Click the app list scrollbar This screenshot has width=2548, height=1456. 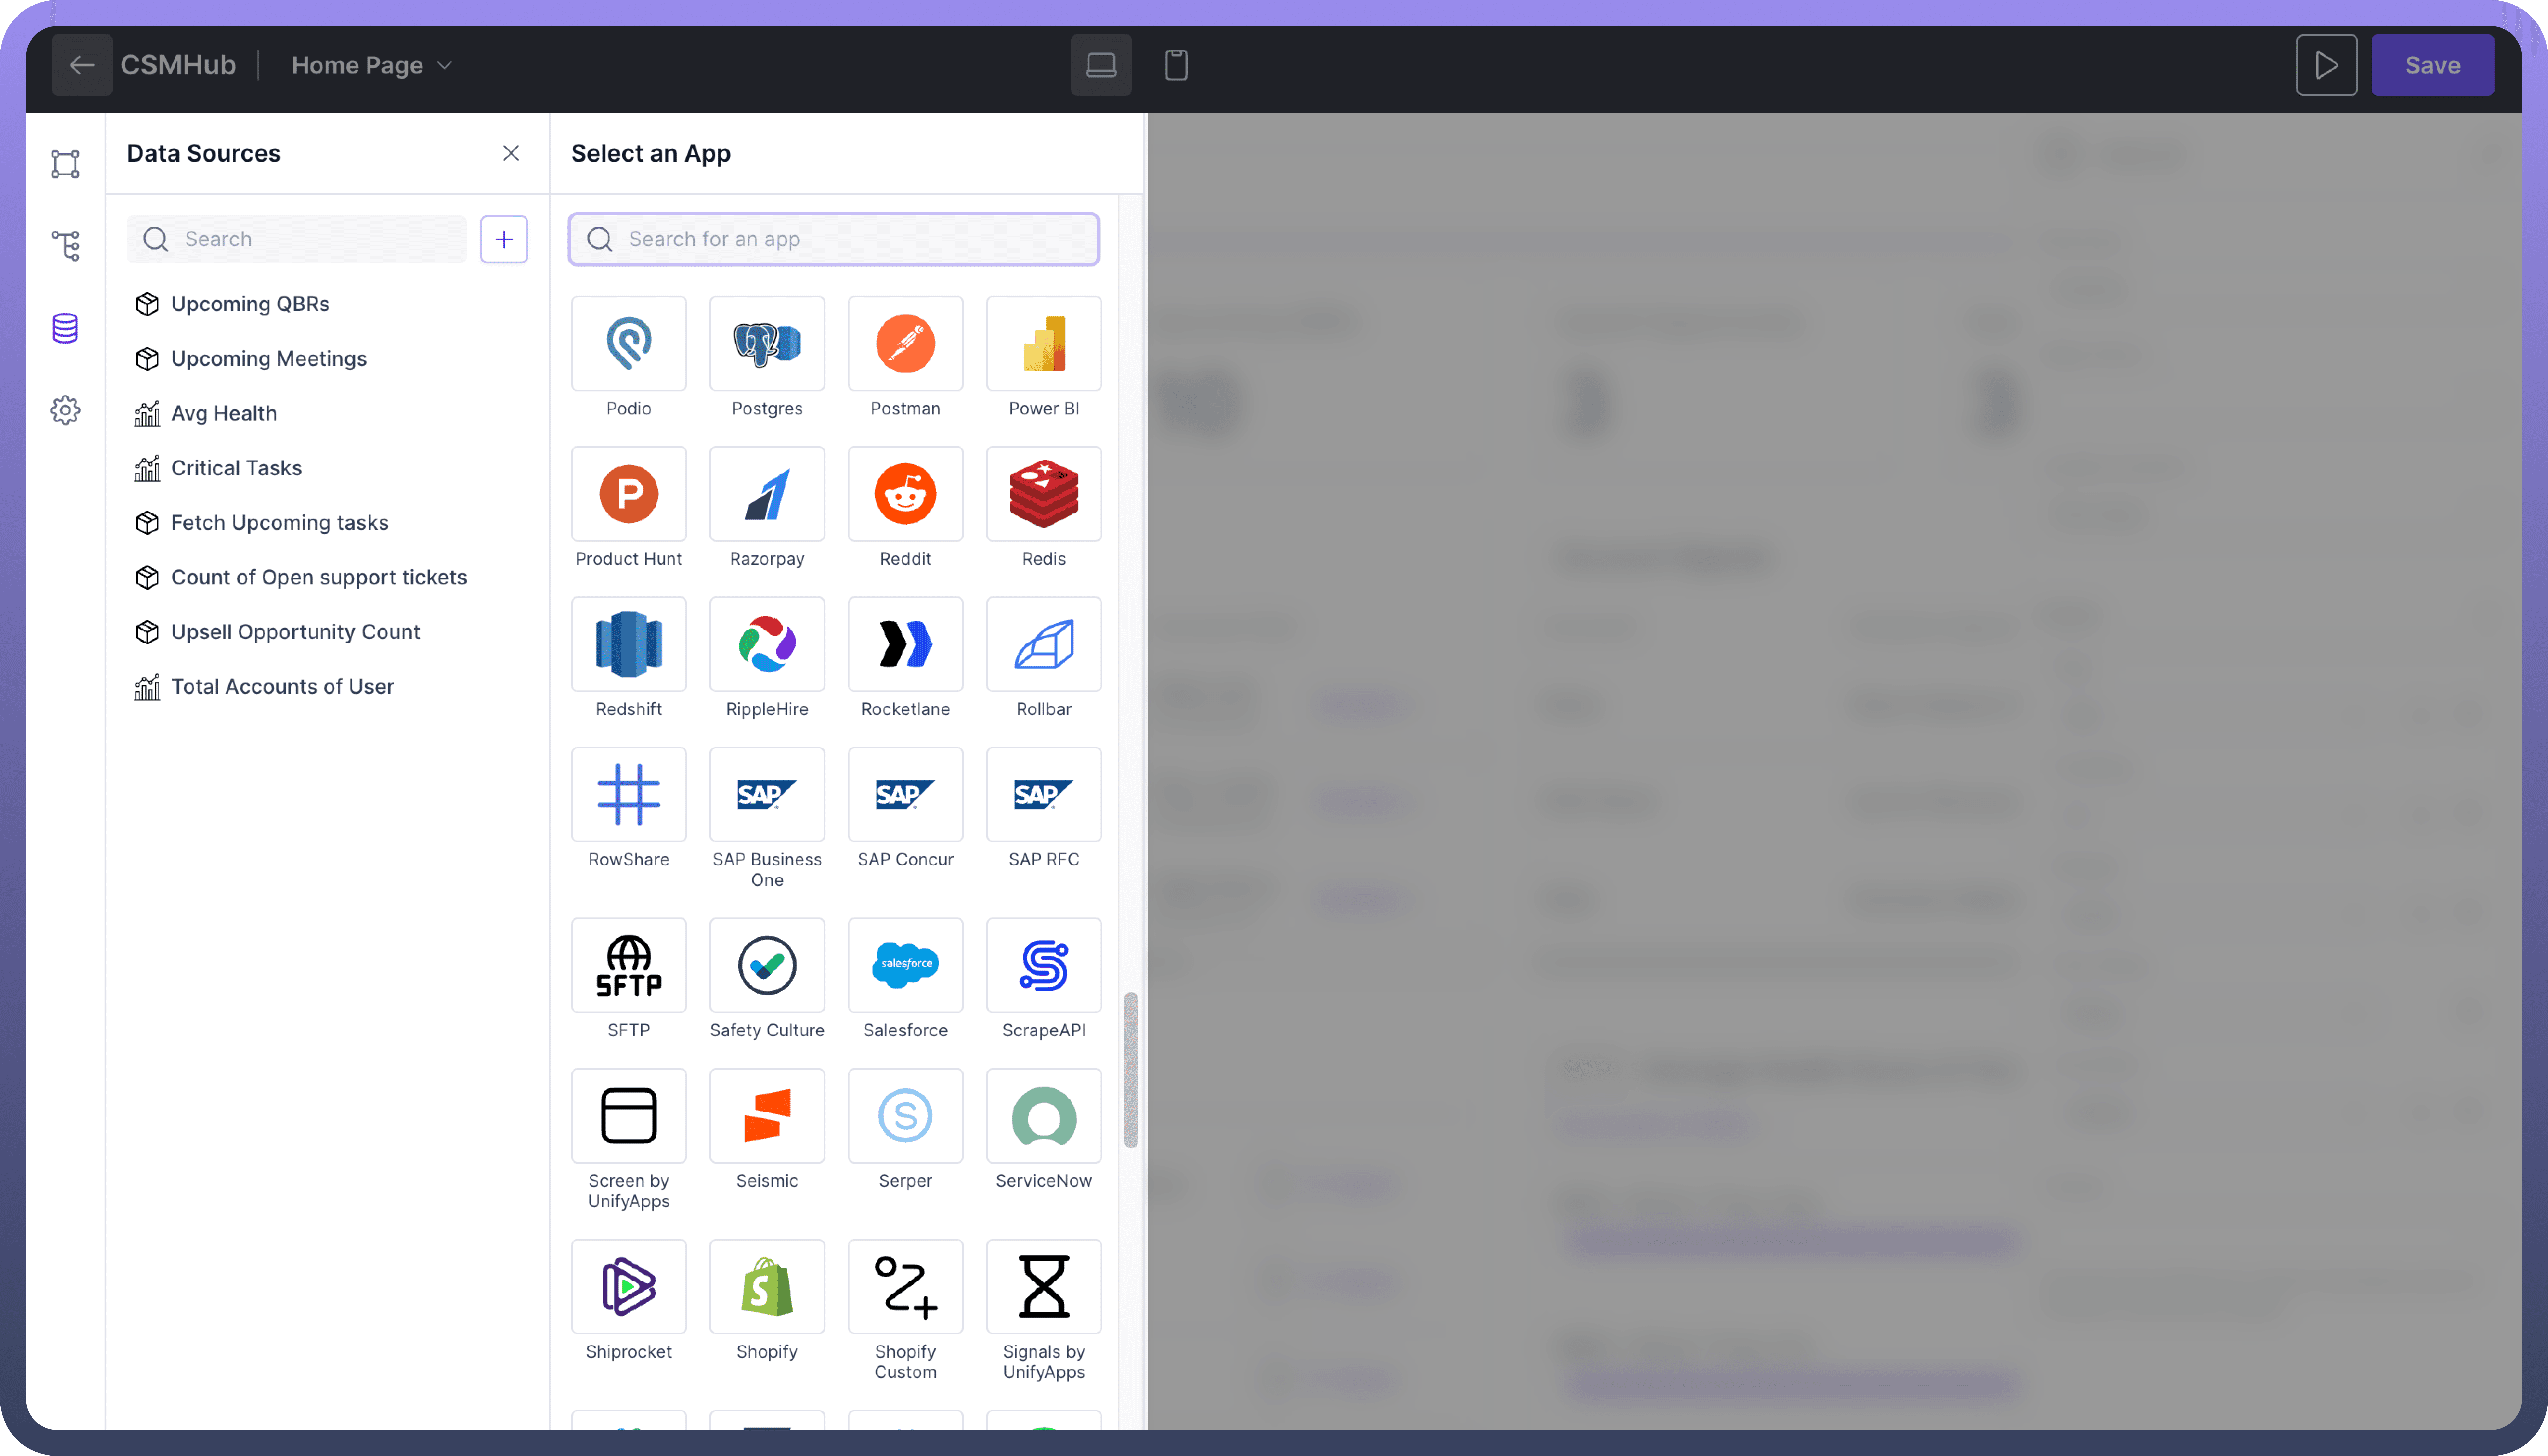click(1131, 1070)
